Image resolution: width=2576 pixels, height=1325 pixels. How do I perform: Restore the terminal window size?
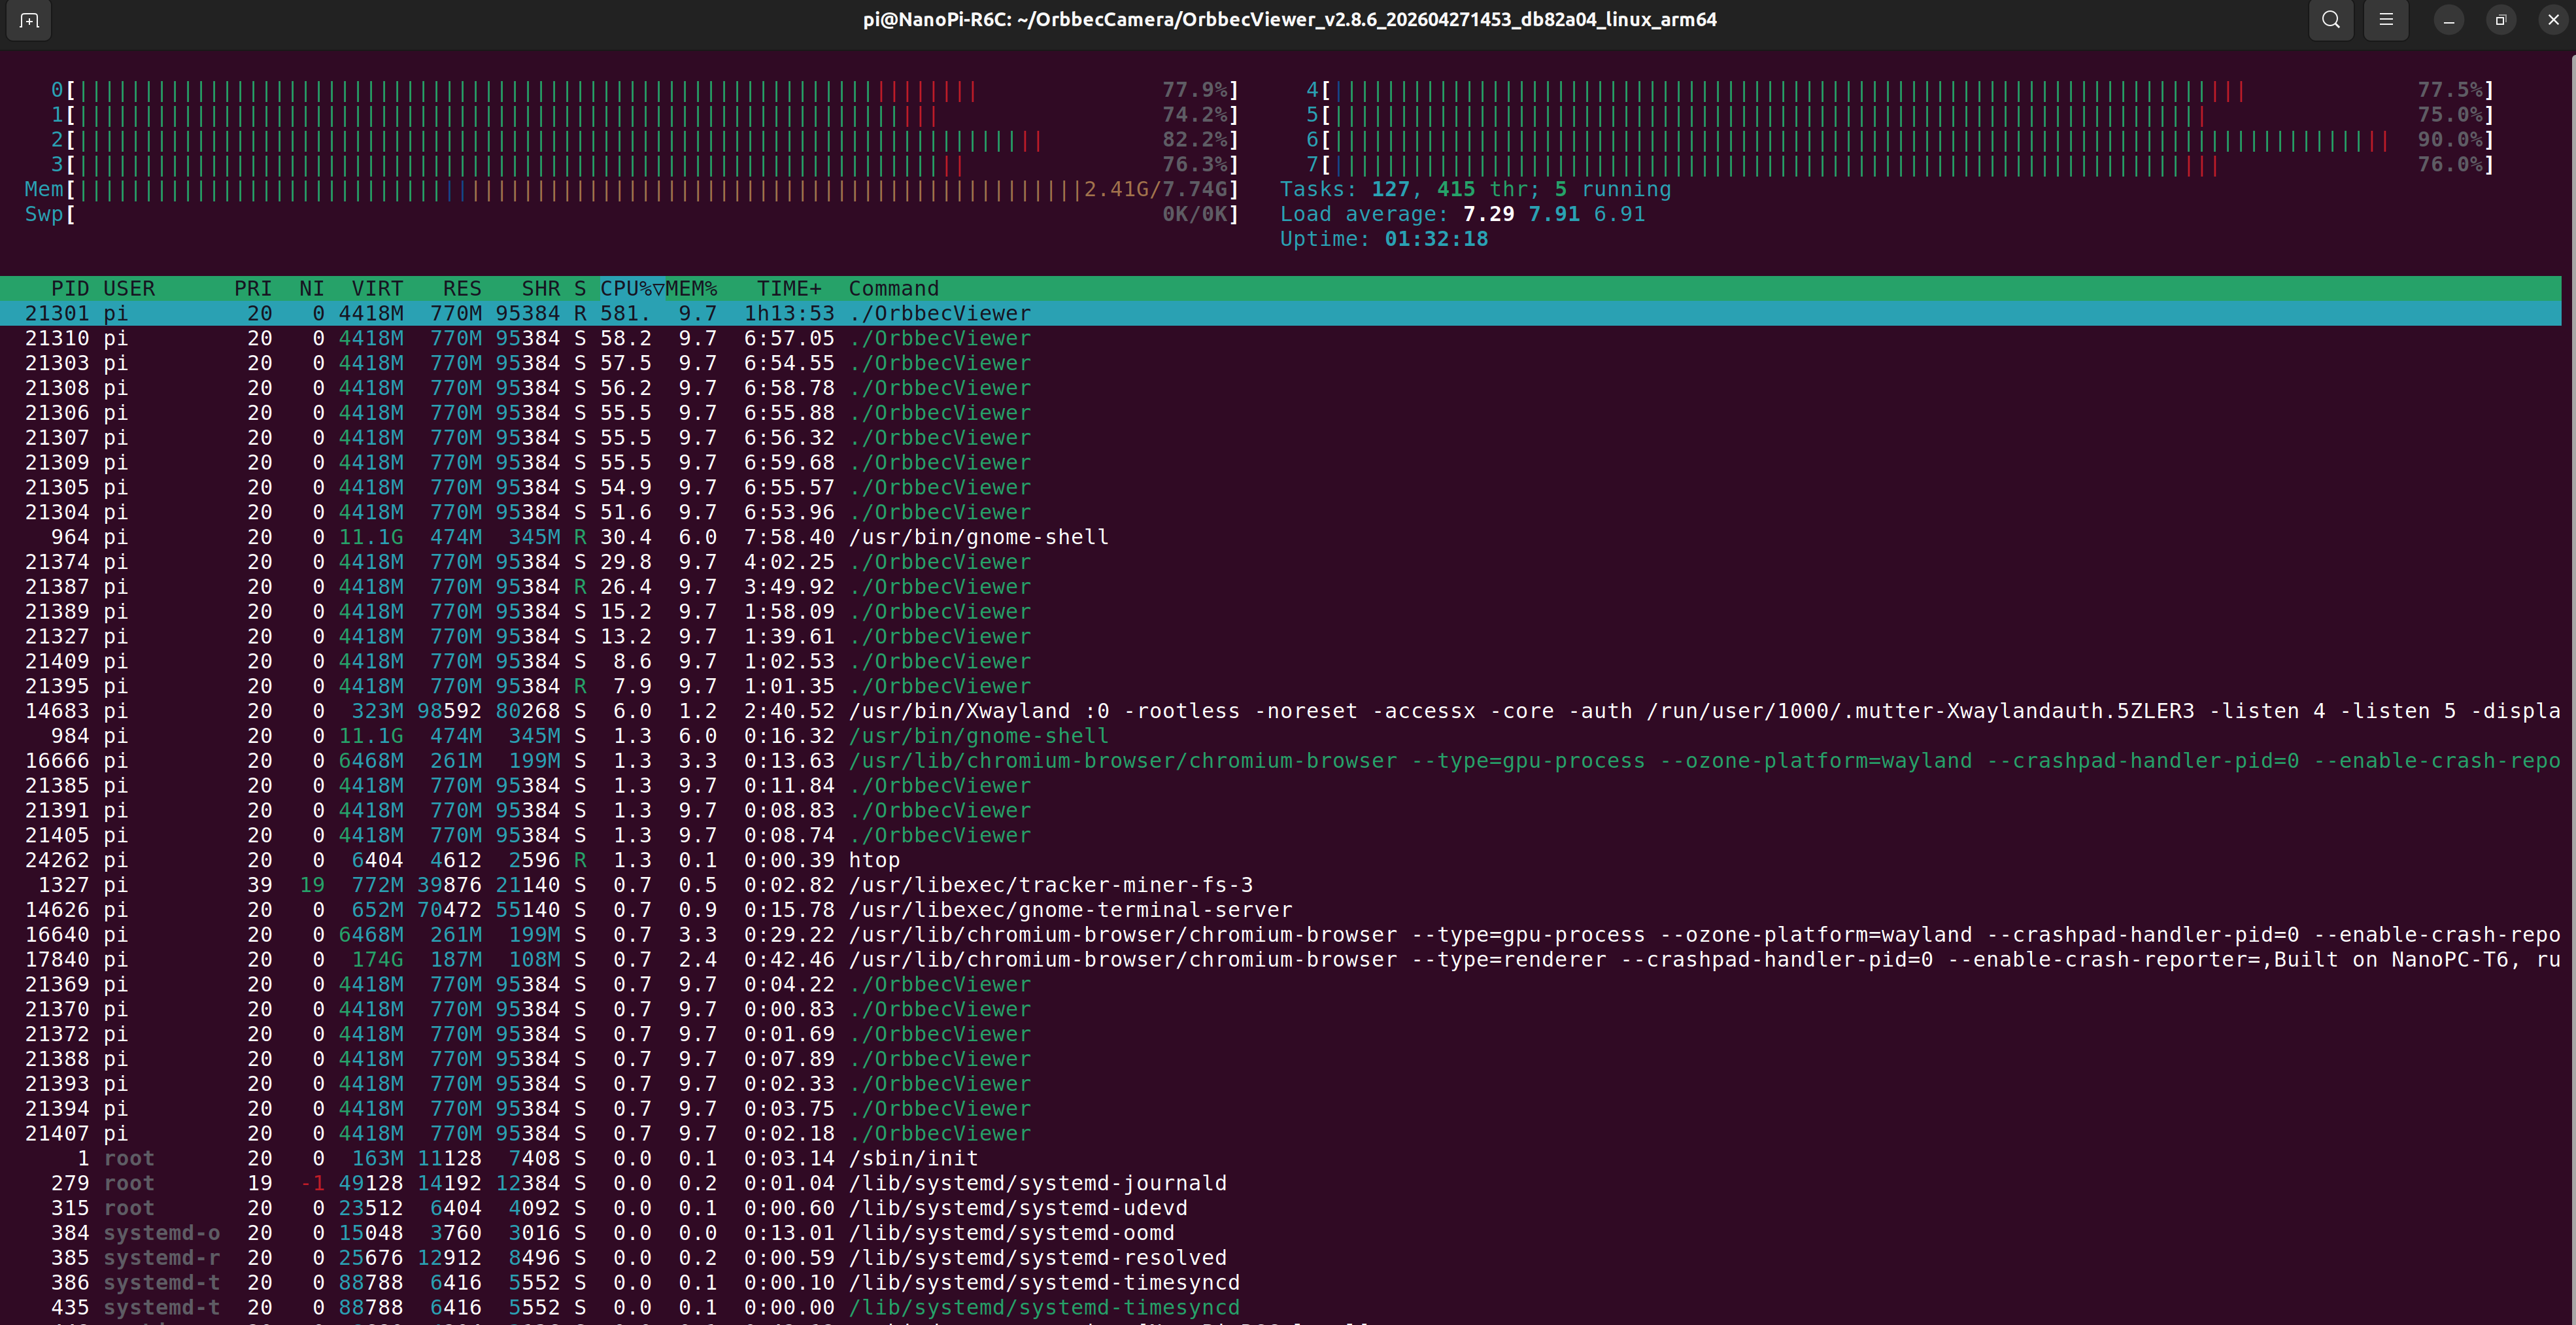point(2501,20)
